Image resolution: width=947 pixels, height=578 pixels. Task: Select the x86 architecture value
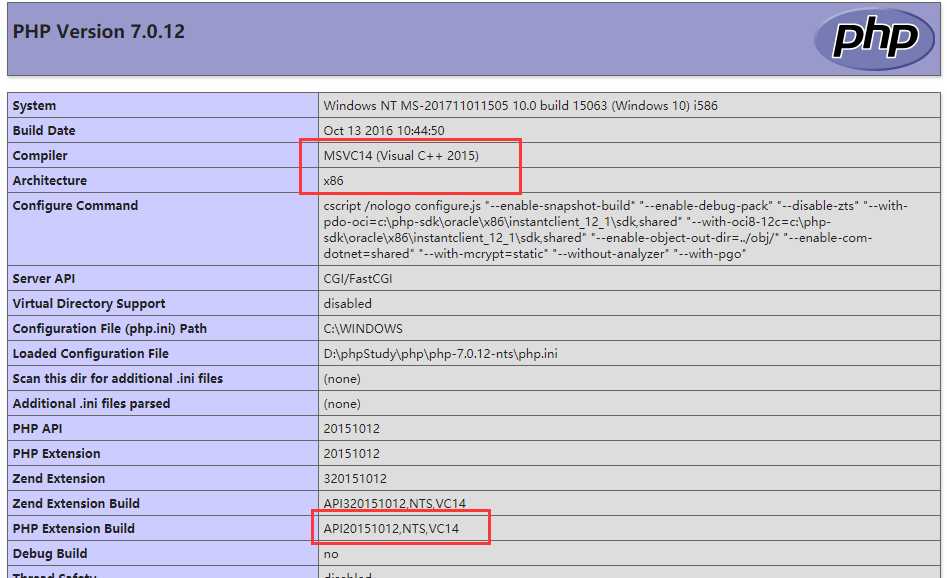[x=333, y=181]
